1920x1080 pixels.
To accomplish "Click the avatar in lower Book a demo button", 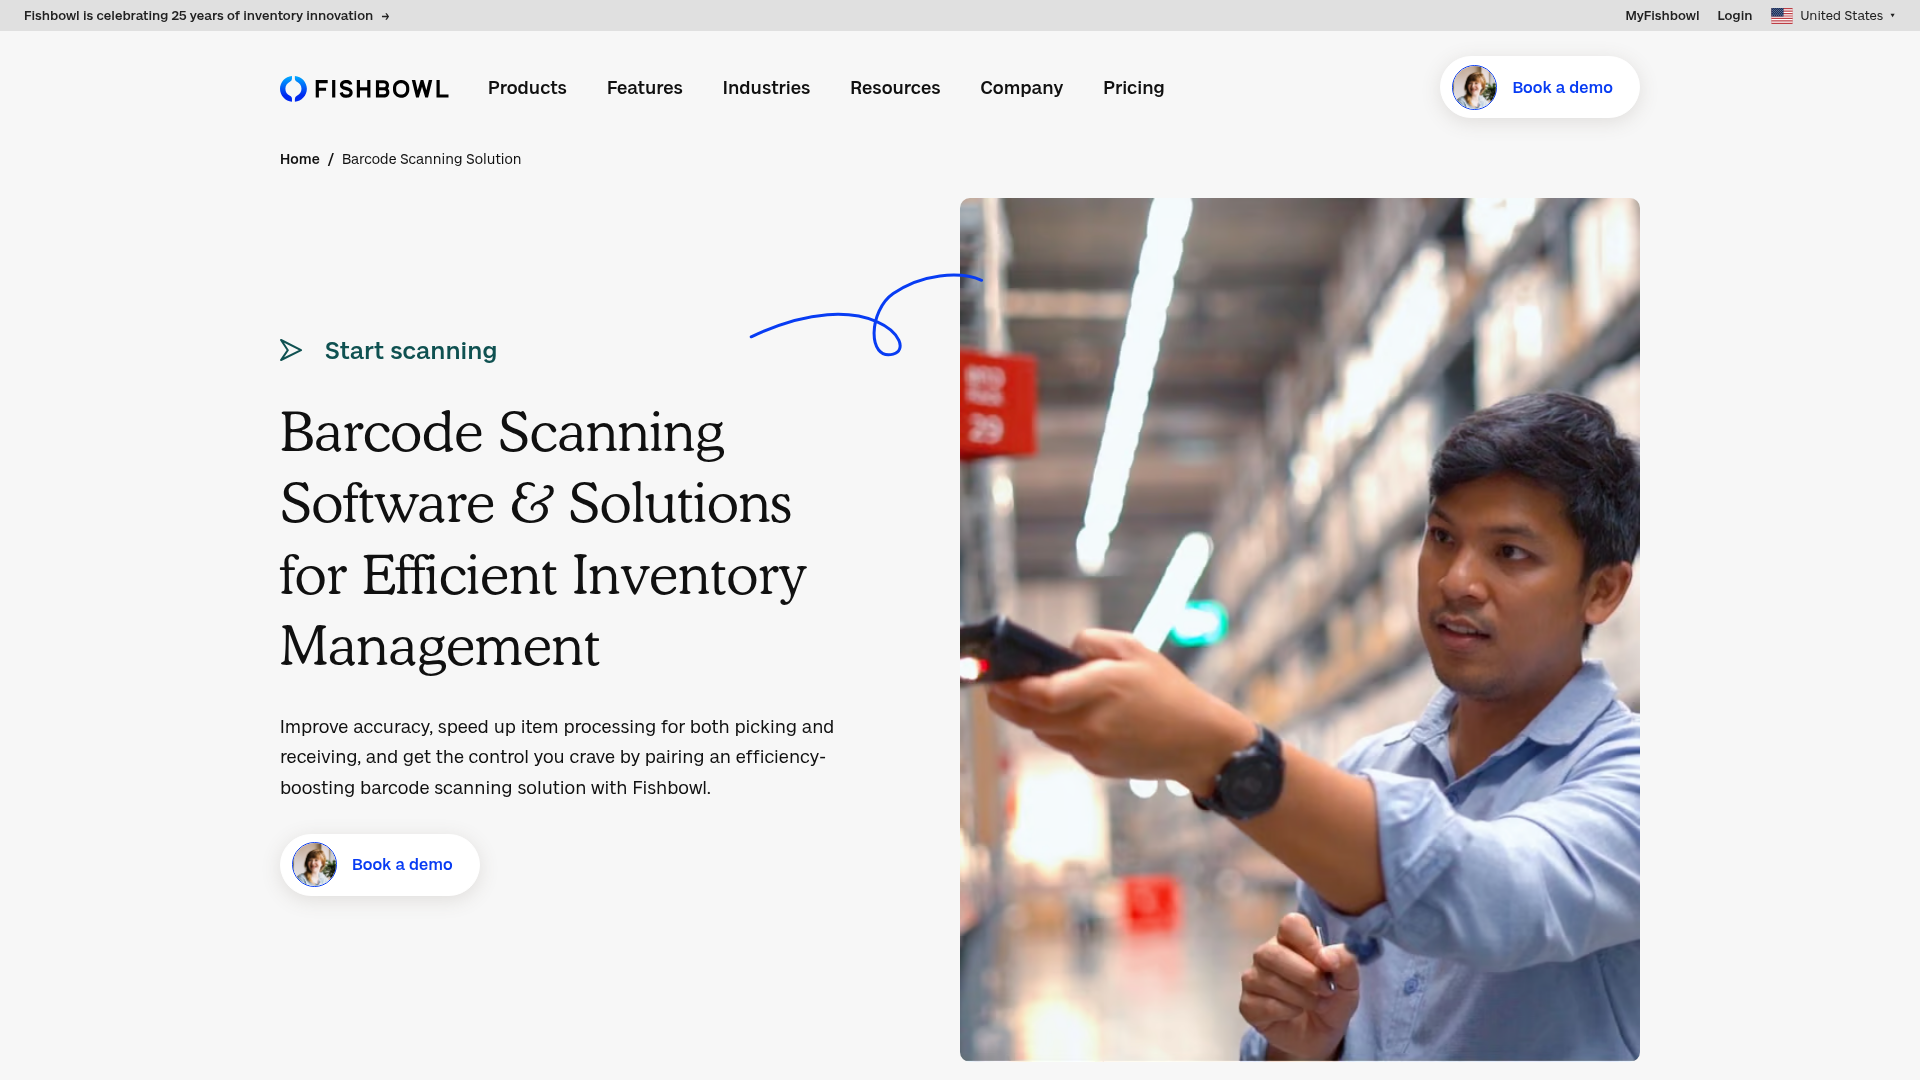I will pyautogui.click(x=314, y=865).
